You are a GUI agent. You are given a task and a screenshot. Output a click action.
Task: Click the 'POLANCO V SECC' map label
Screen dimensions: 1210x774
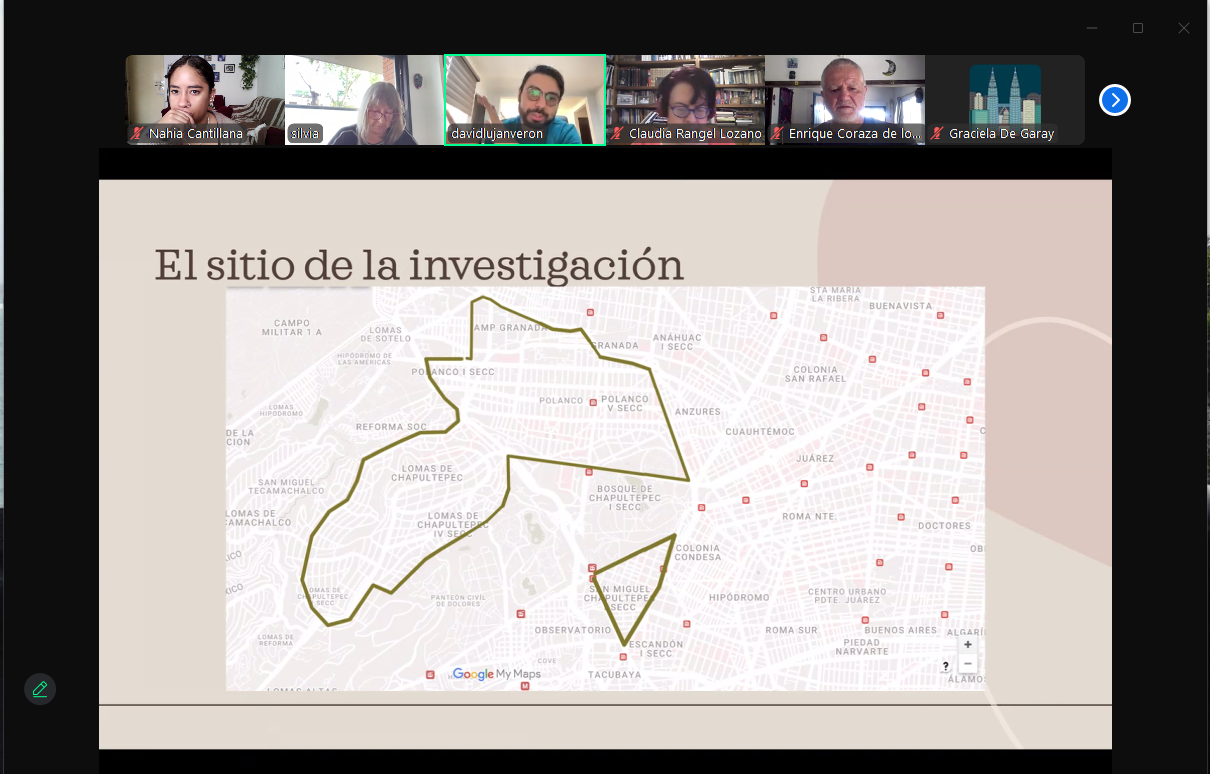[x=625, y=403]
